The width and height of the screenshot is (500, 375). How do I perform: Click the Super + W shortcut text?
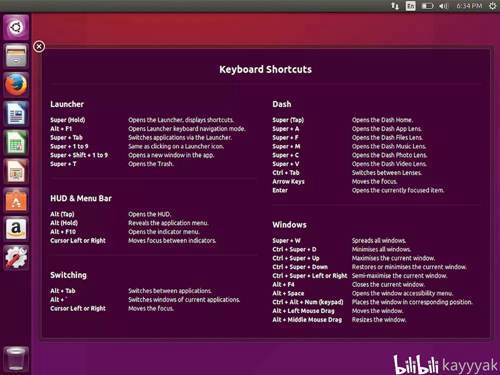tap(286, 240)
